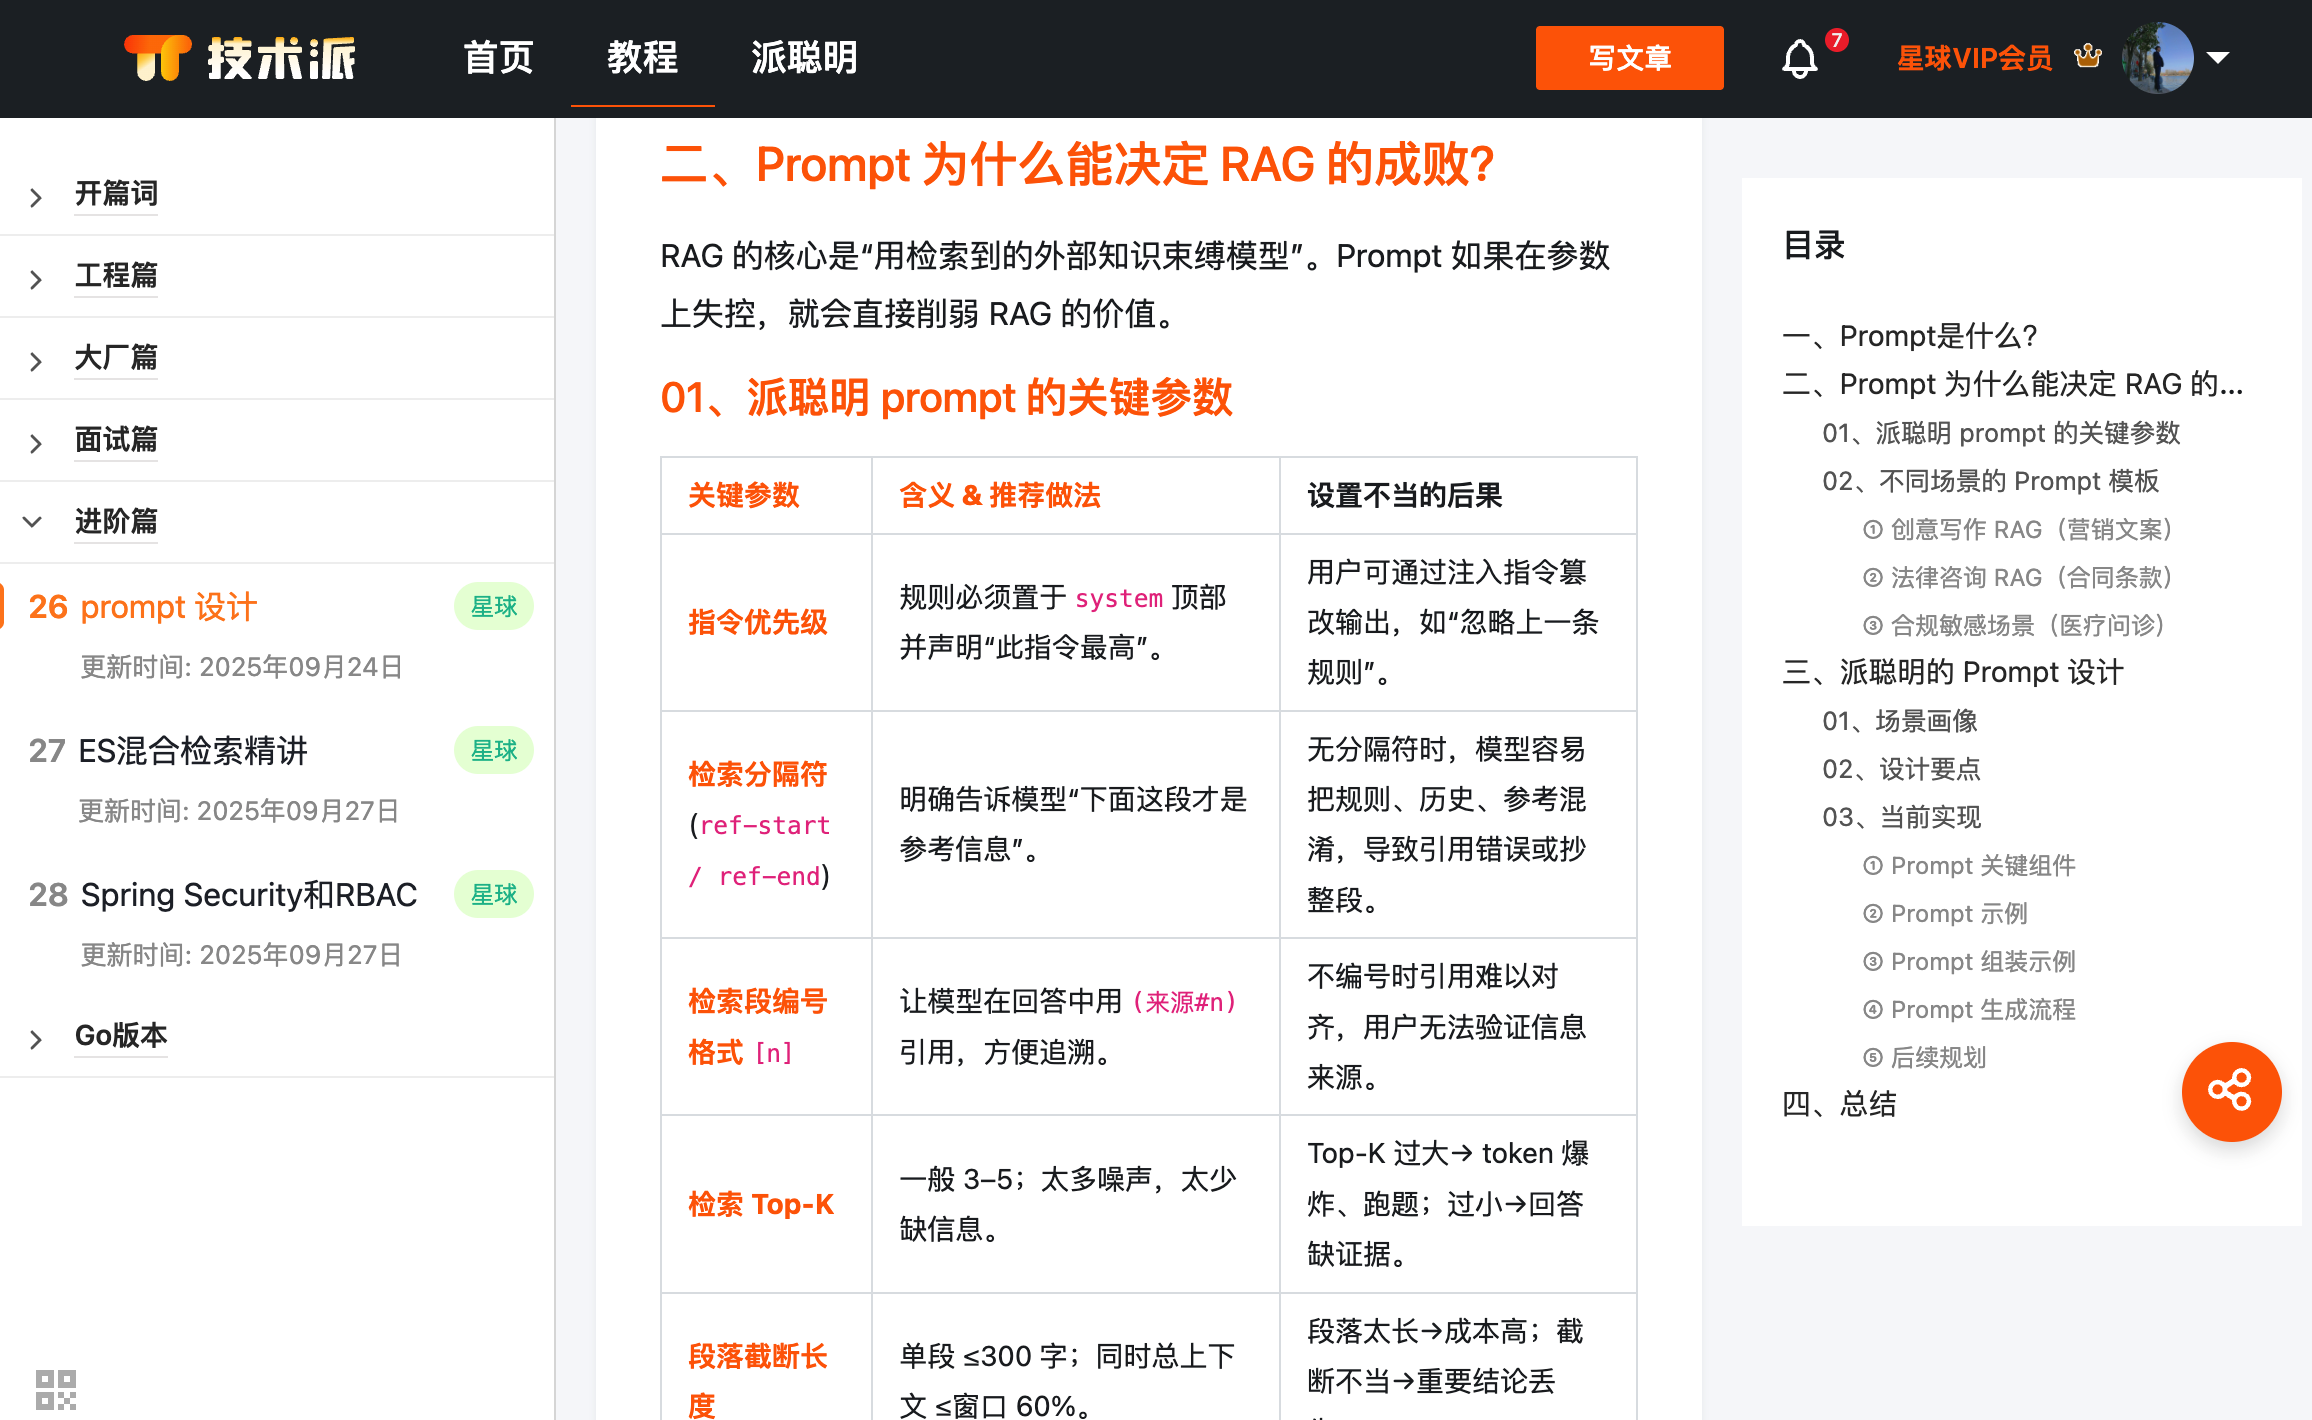Click the 星球VIP会员 link
Screen dimensions: 2312x1420
pos(1974,58)
